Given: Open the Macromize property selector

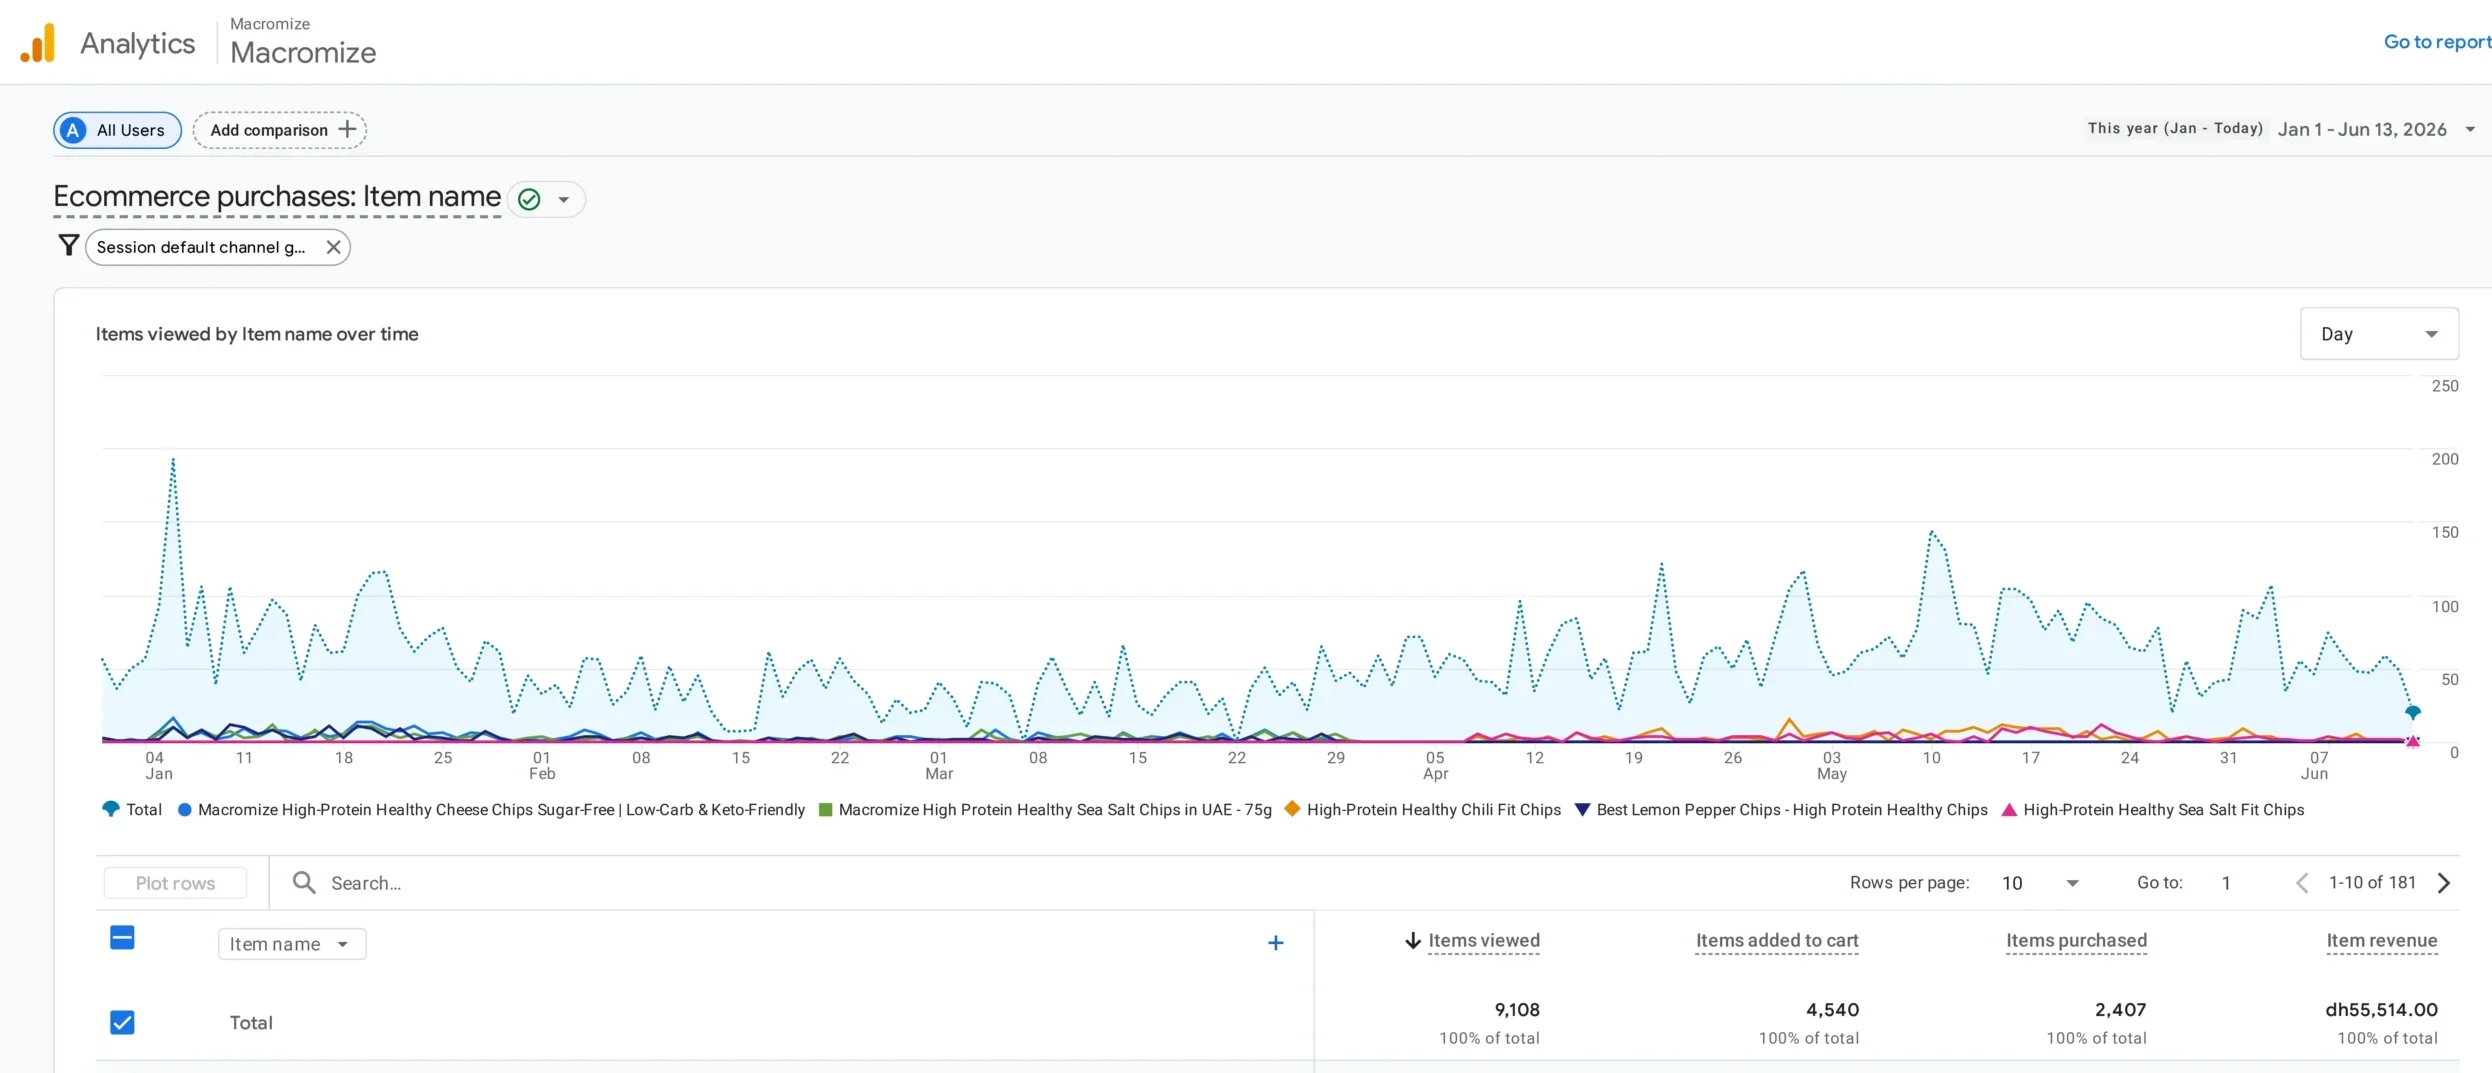Looking at the screenshot, I should (x=303, y=42).
